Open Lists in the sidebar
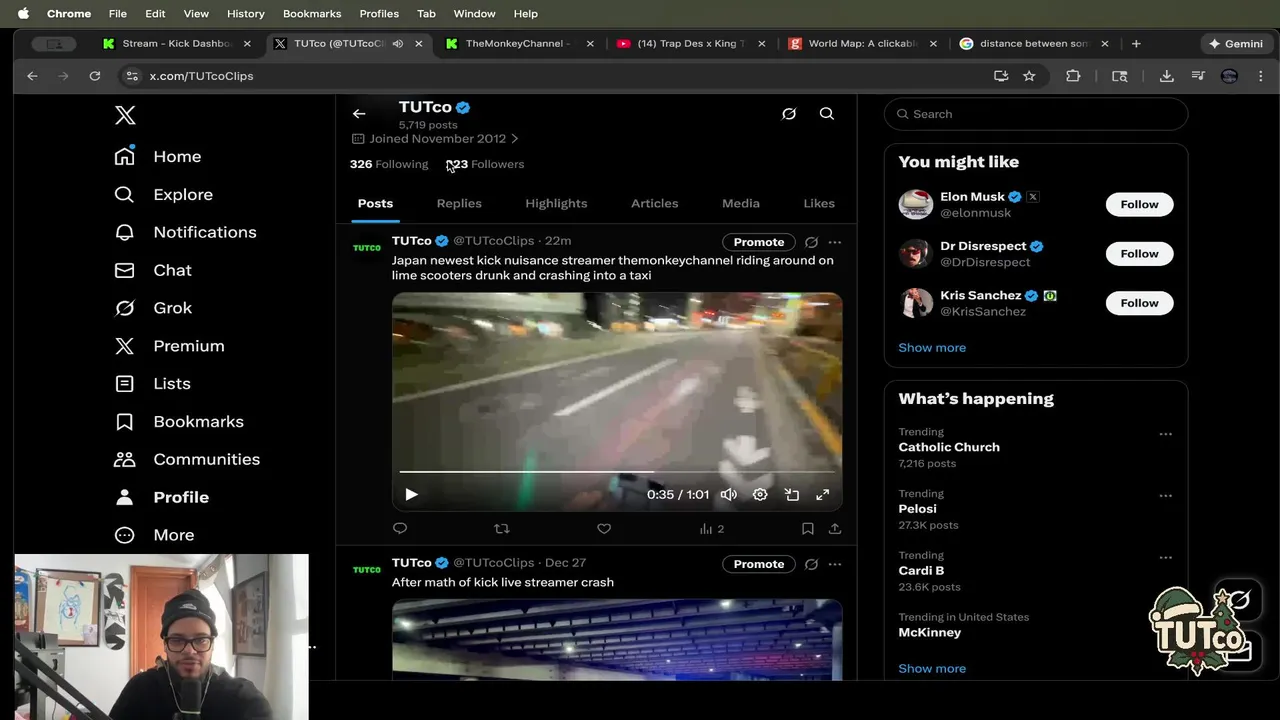The width and height of the screenshot is (1280, 720). pyautogui.click(x=152, y=383)
